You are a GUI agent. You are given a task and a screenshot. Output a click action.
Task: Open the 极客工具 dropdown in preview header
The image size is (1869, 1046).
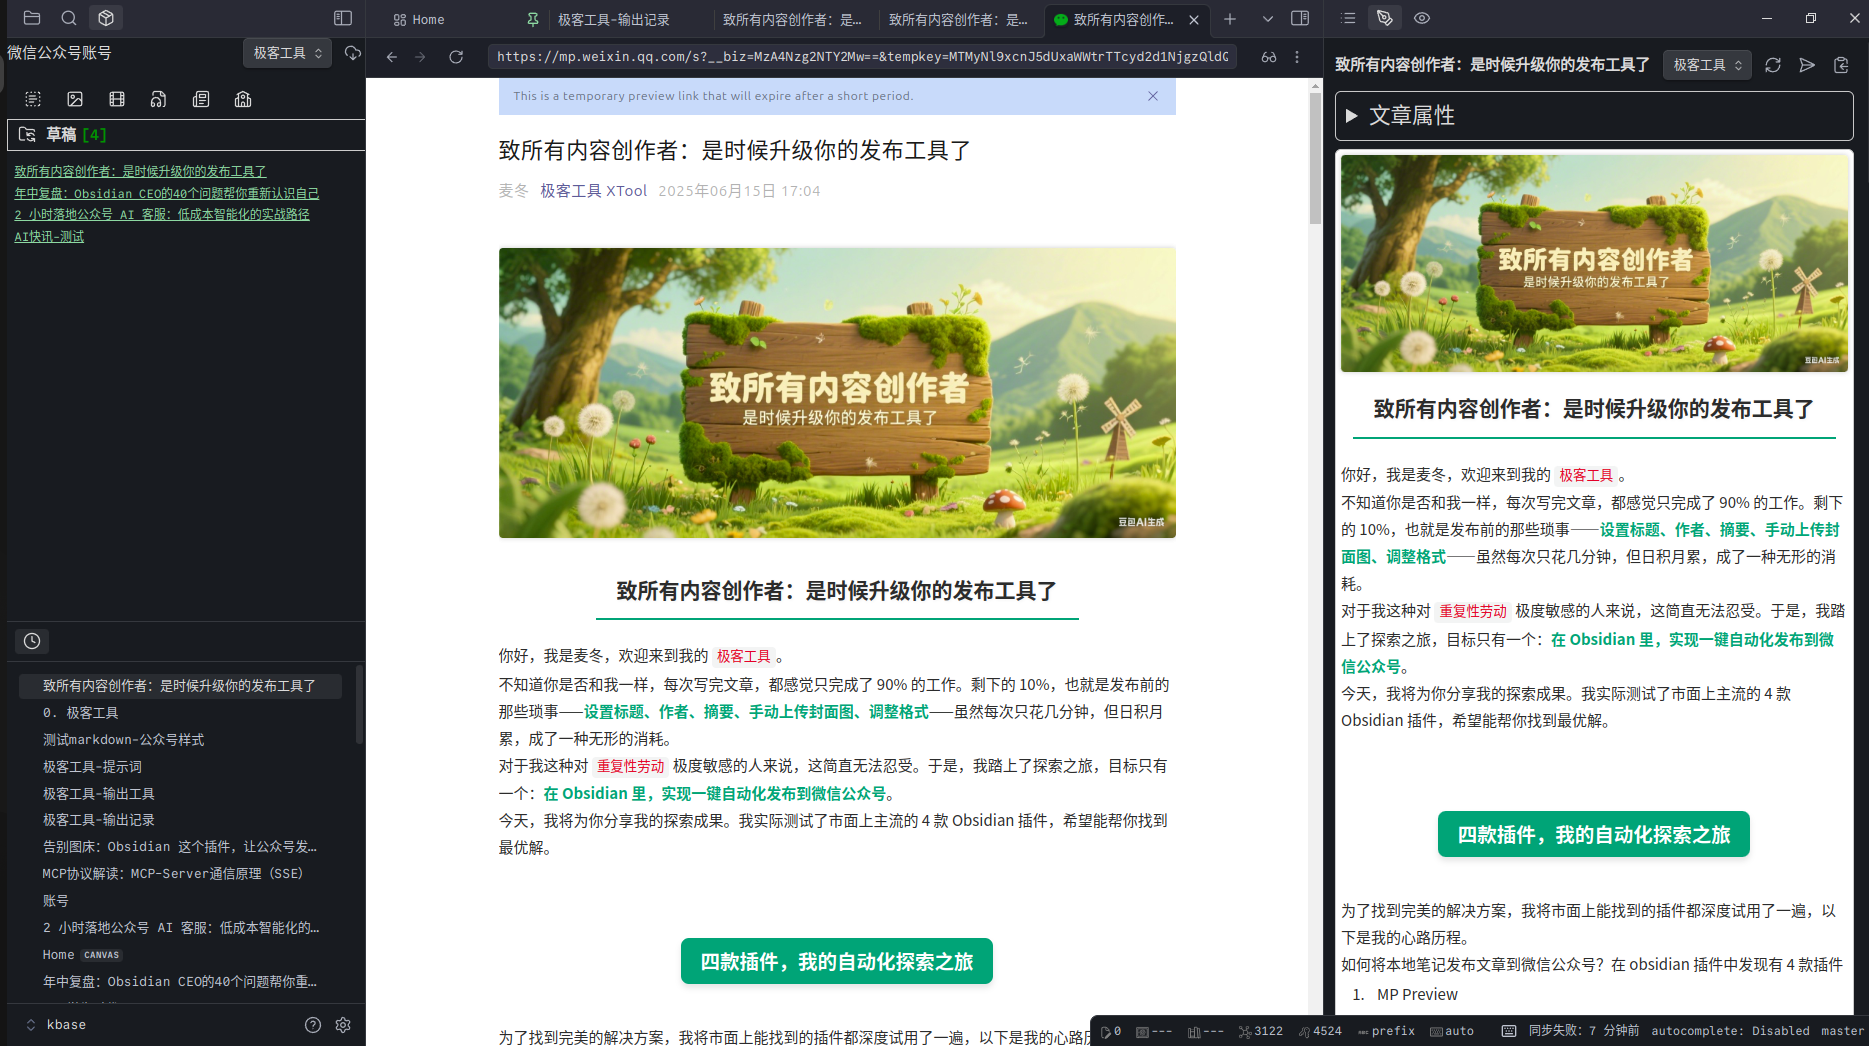click(x=1707, y=65)
